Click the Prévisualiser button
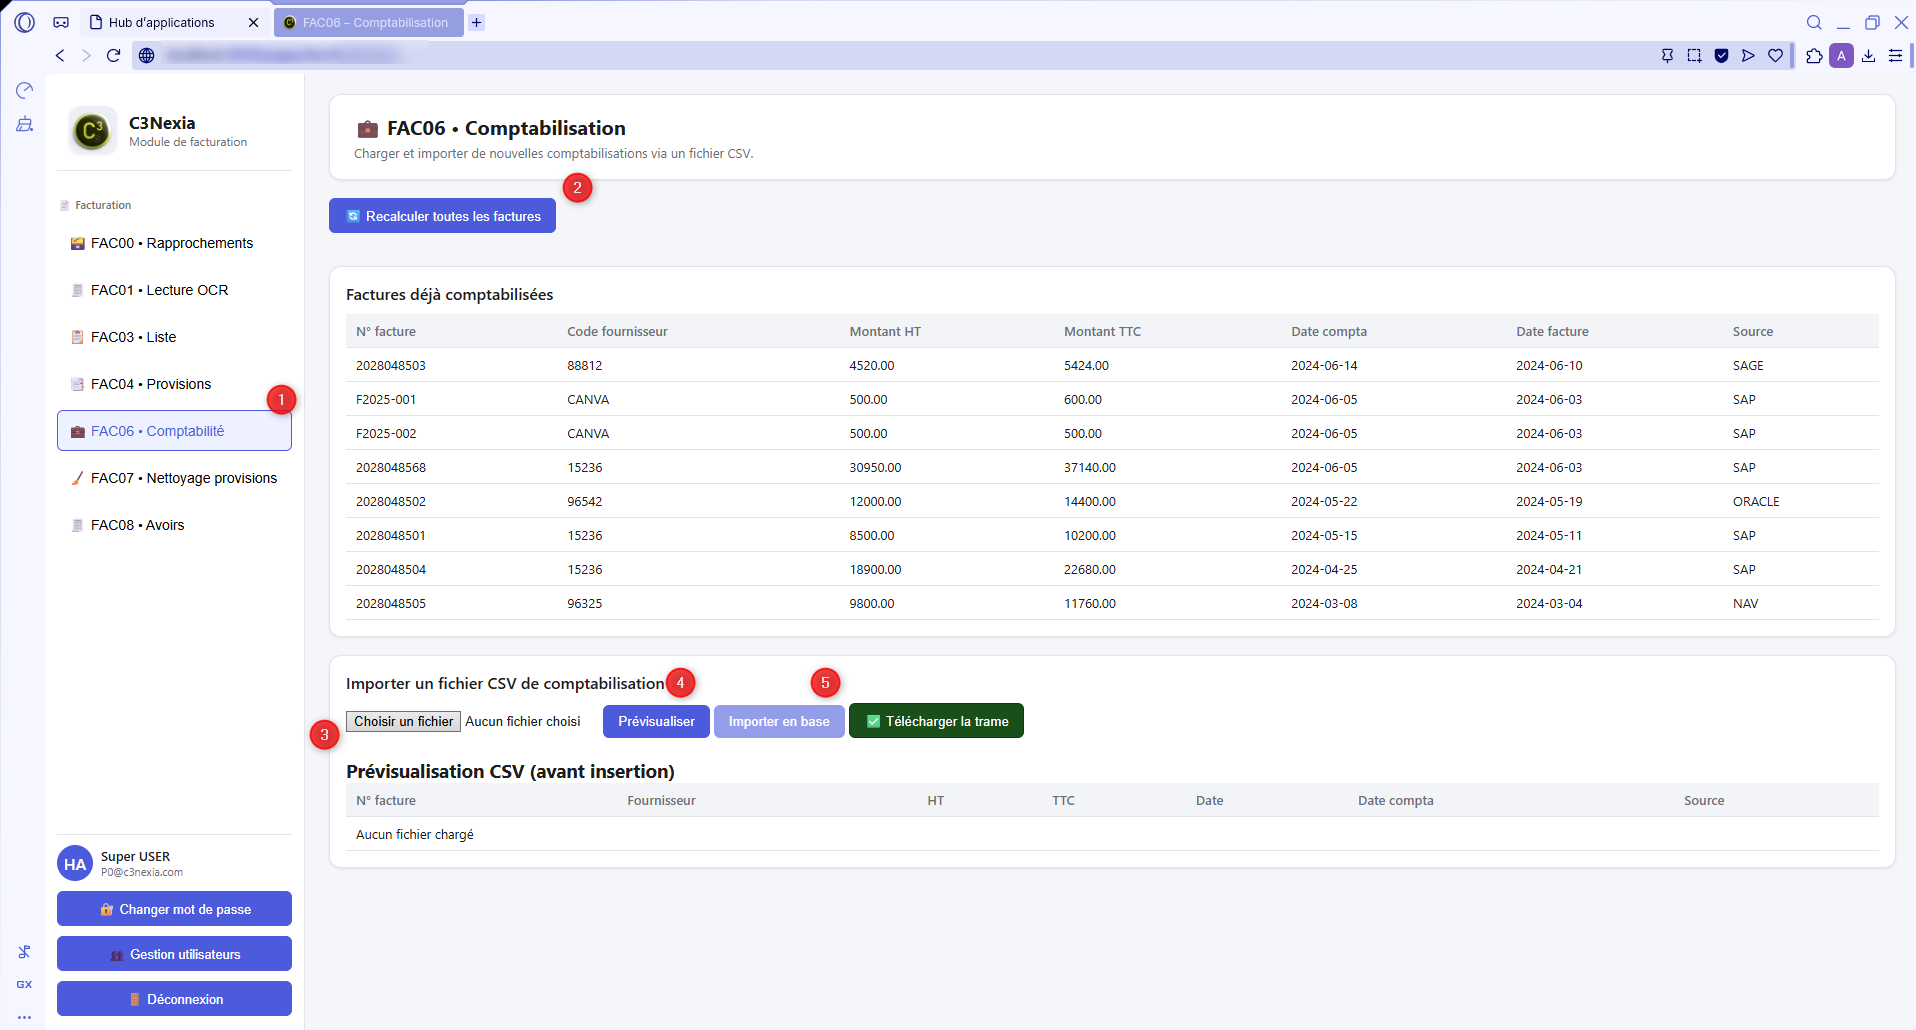1916x1030 pixels. click(x=656, y=721)
